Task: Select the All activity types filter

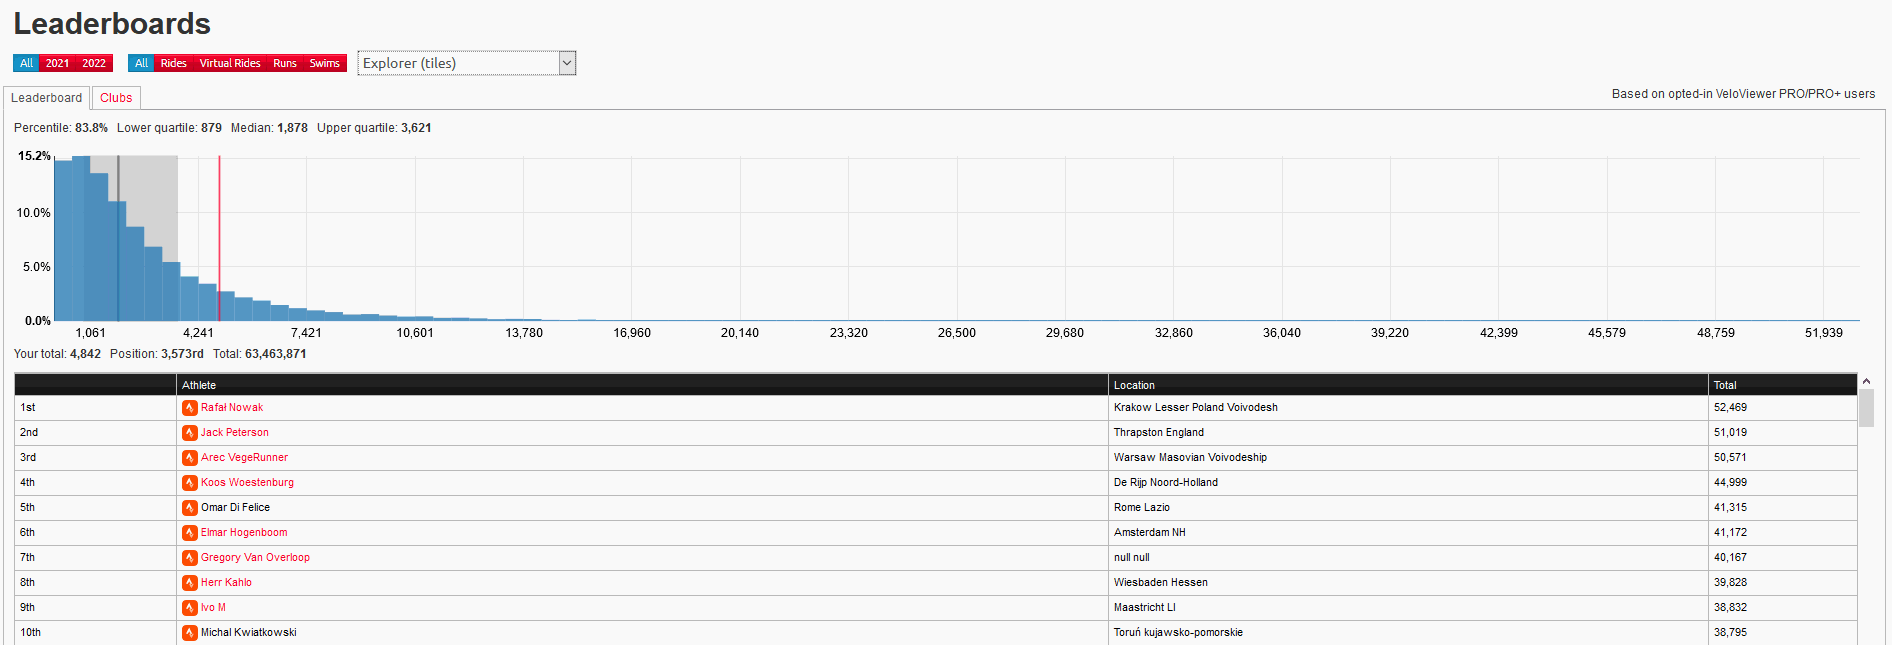Action: 141,63
